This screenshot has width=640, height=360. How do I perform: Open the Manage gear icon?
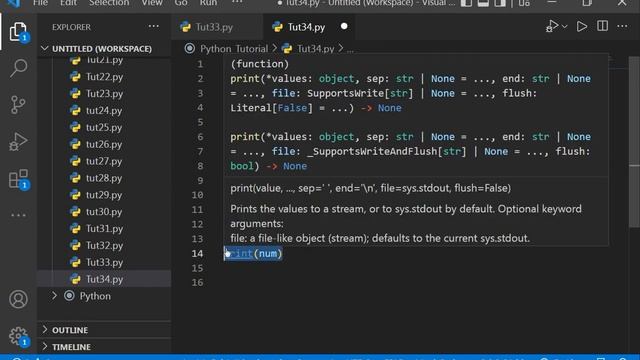(18, 336)
